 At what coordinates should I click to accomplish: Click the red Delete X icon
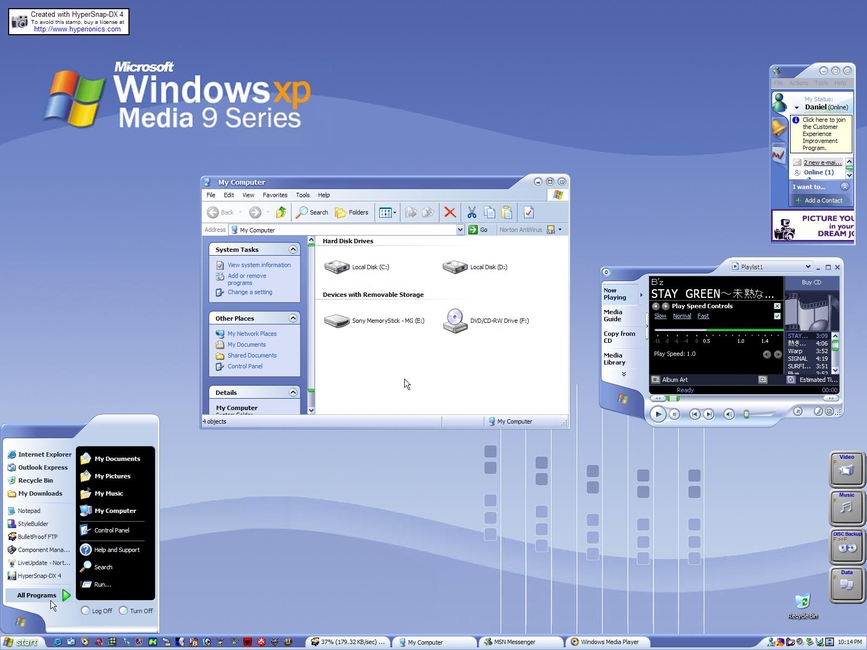(x=450, y=212)
